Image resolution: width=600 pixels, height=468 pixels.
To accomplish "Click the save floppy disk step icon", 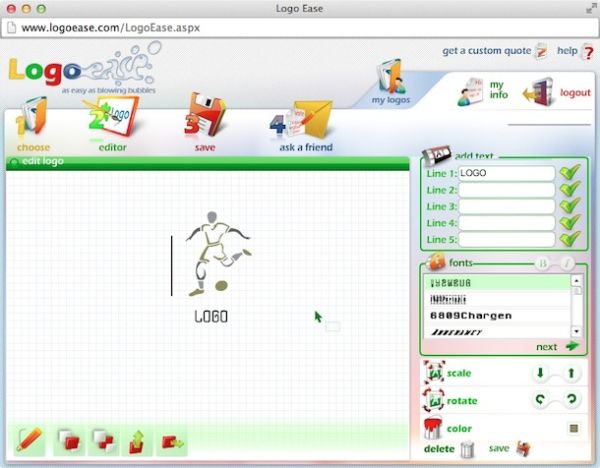I will tap(204, 121).
